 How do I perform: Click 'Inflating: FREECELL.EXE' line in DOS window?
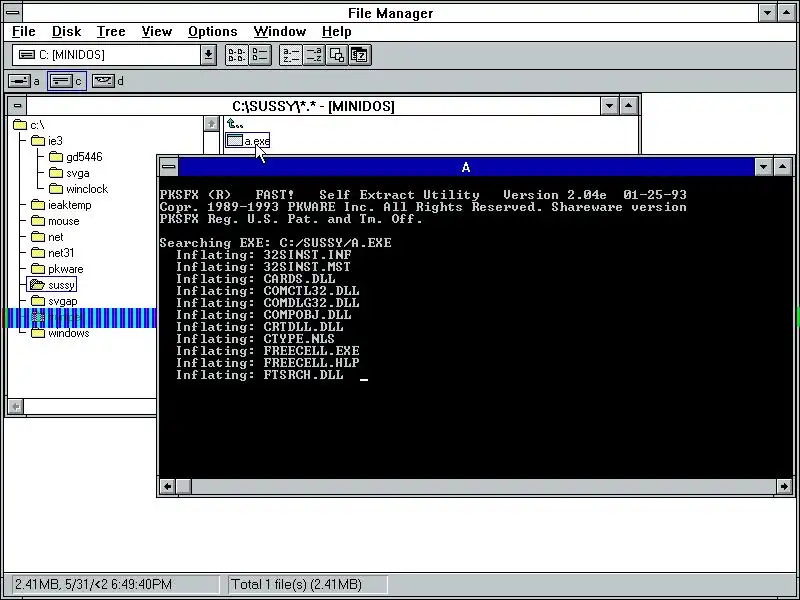click(268, 351)
